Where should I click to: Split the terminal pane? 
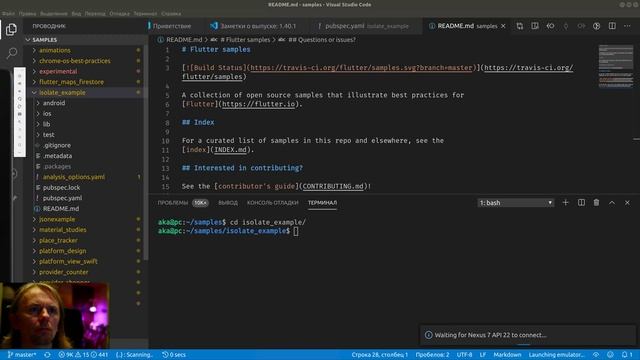pyautogui.click(x=581, y=202)
